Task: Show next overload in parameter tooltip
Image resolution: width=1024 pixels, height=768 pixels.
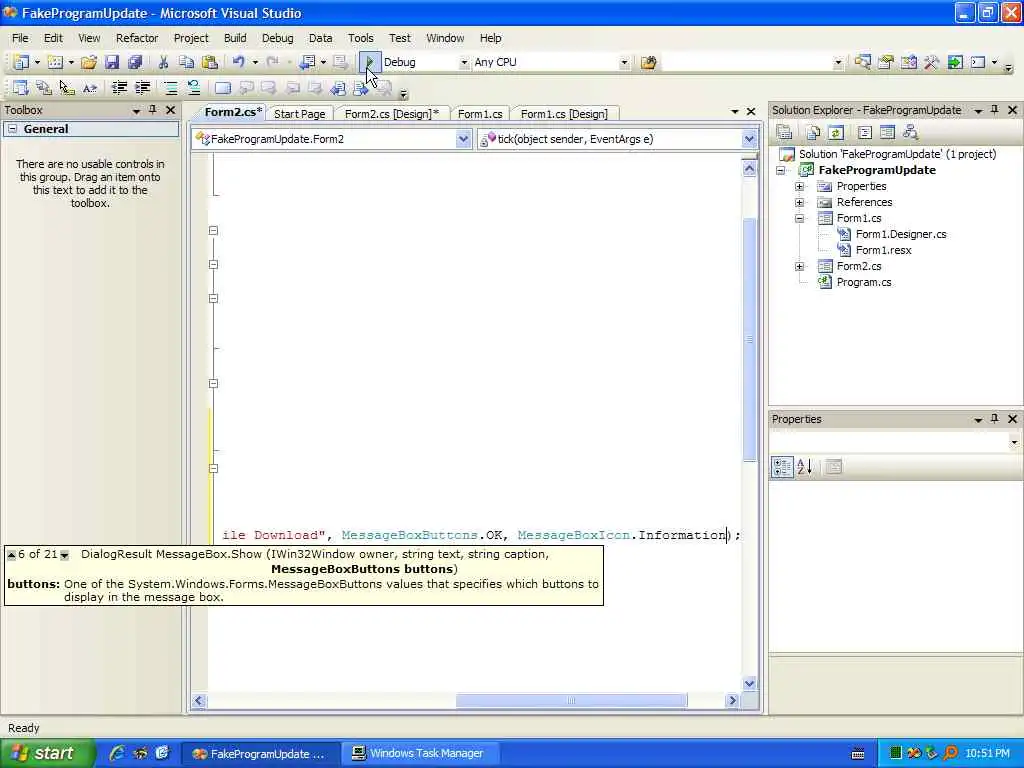Action: point(64,555)
